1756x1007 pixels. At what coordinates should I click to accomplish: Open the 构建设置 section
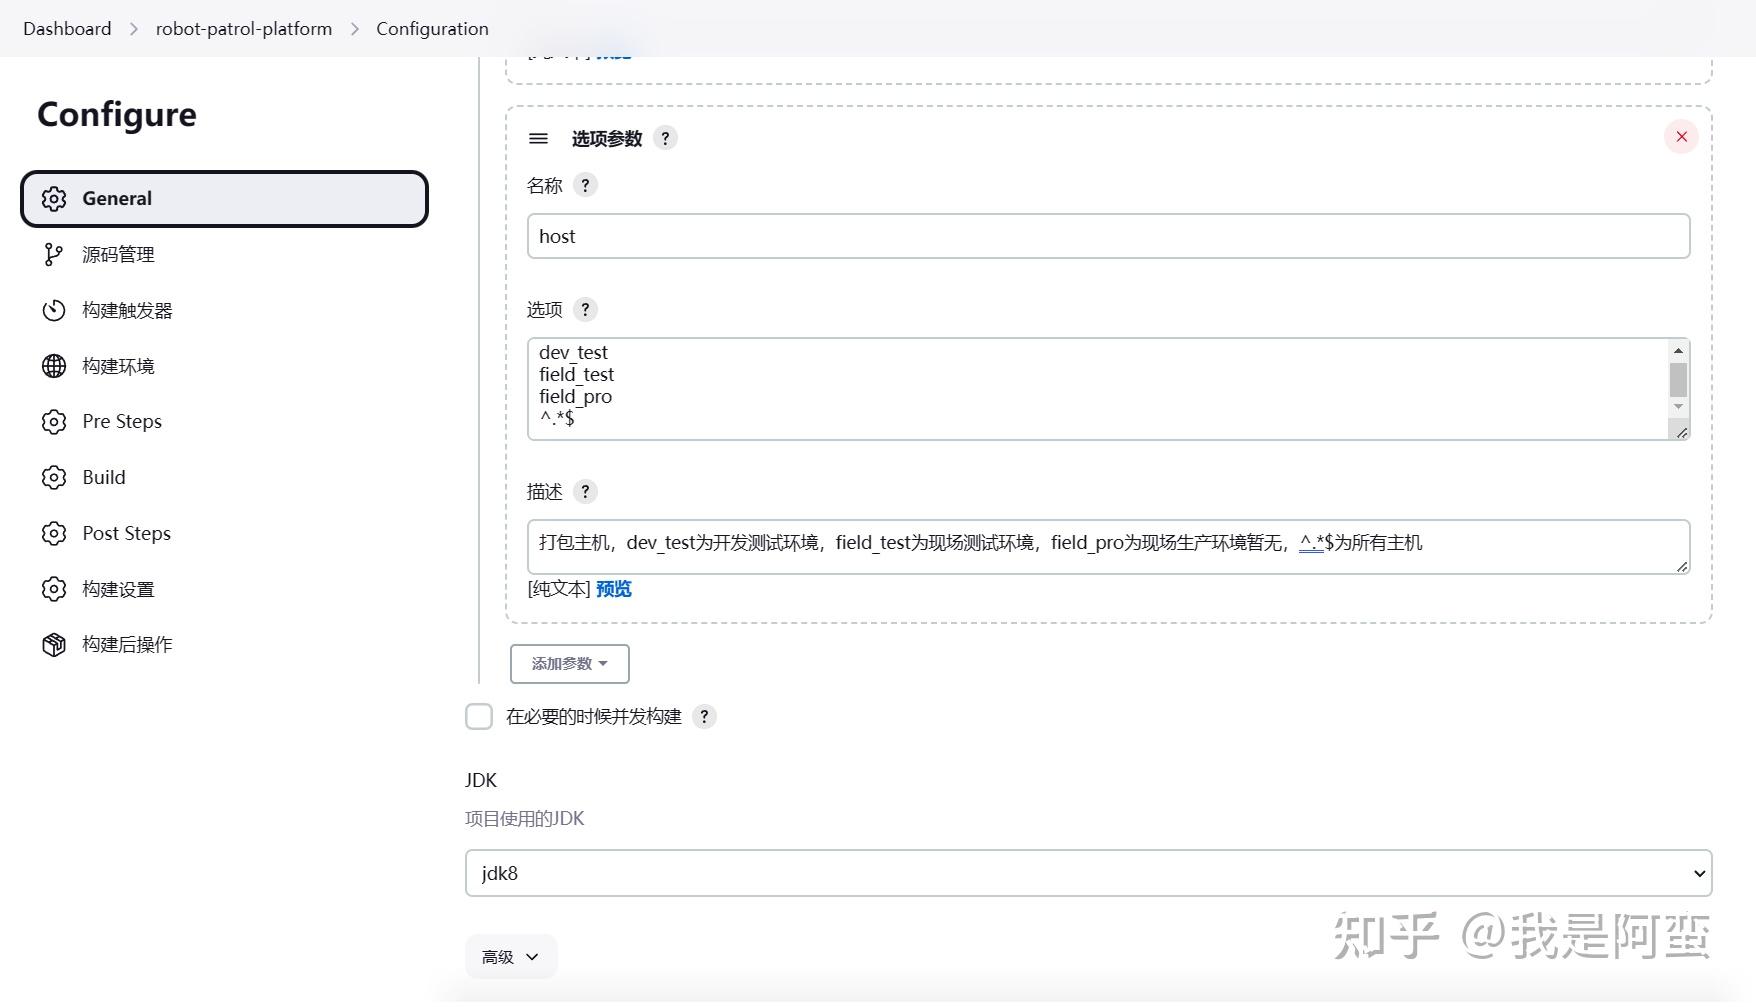(x=117, y=589)
